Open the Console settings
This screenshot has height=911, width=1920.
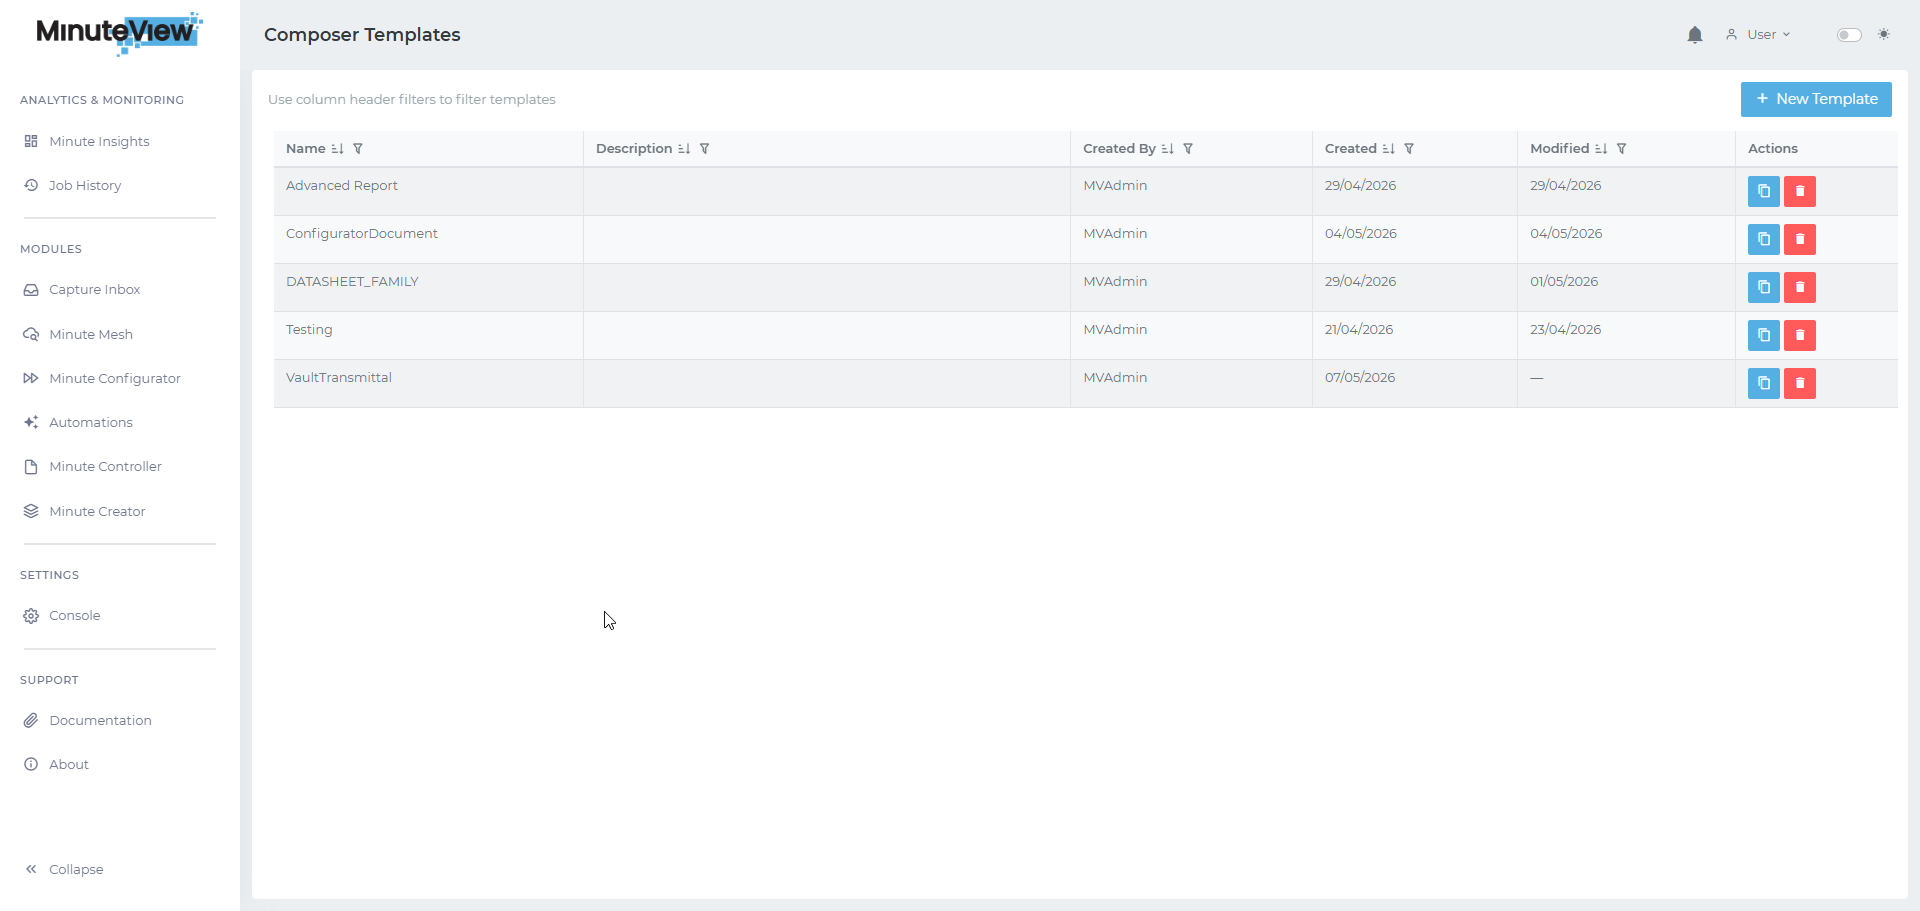62,615
